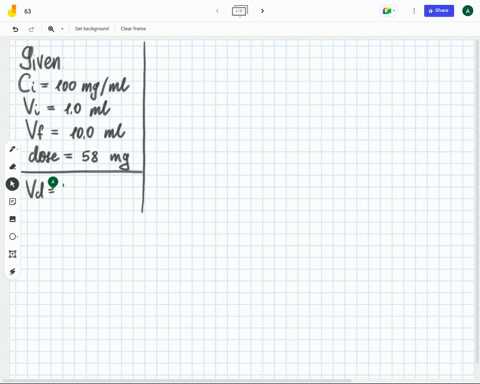Select the Laser pointer tool
The height and width of the screenshot is (384, 480).
12,271
